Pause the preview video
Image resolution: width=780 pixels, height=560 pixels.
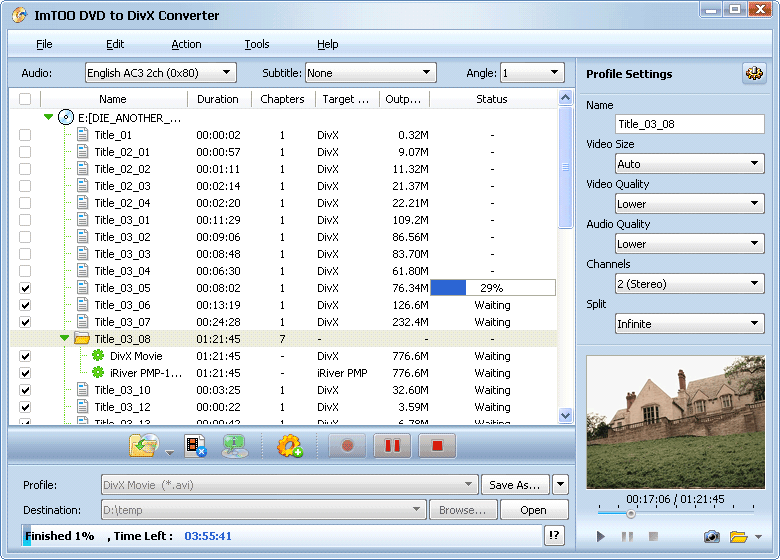coord(627,536)
